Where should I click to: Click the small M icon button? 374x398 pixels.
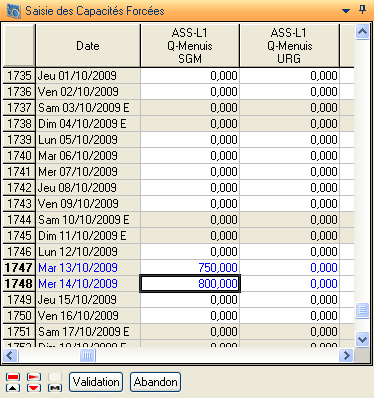coord(55,388)
